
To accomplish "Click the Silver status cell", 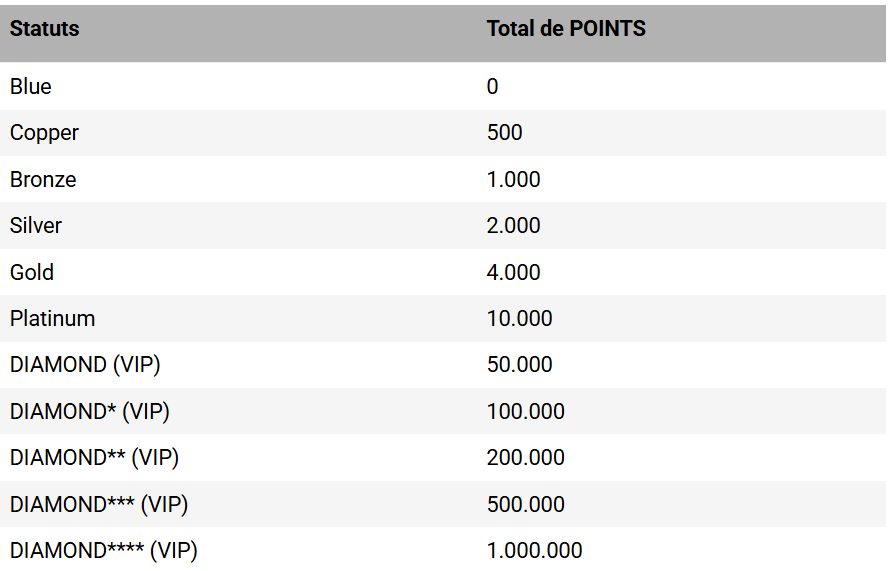I will tap(36, 226).
